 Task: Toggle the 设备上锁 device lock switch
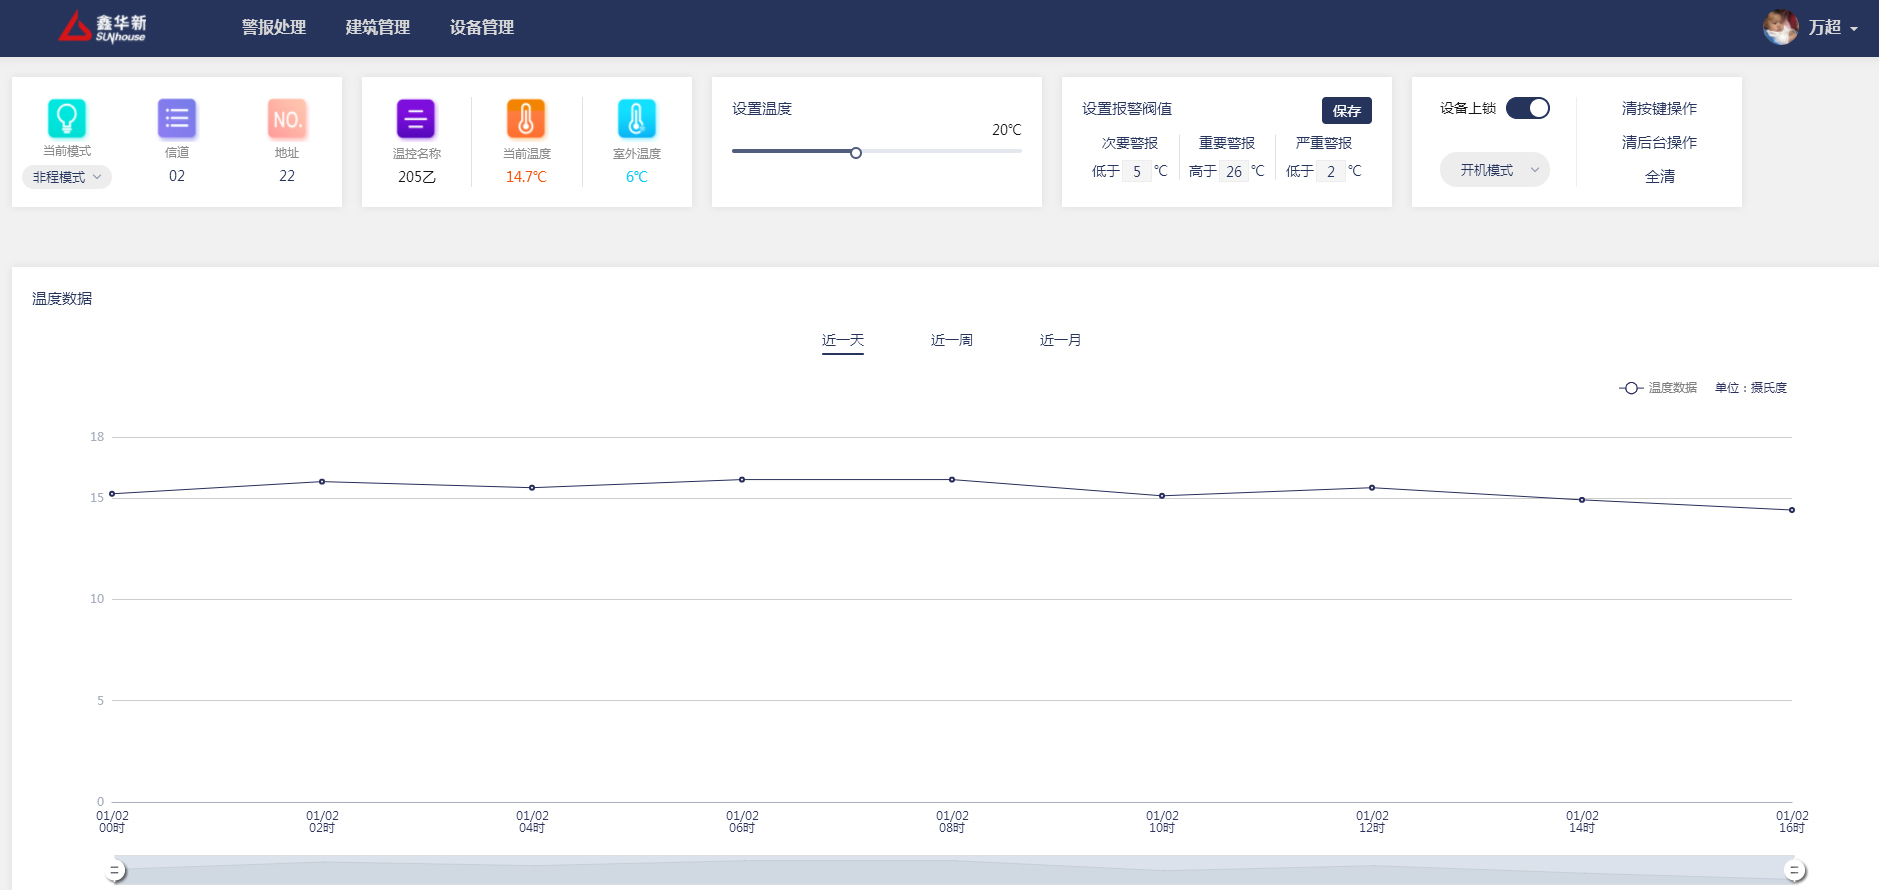(1527, 108)
